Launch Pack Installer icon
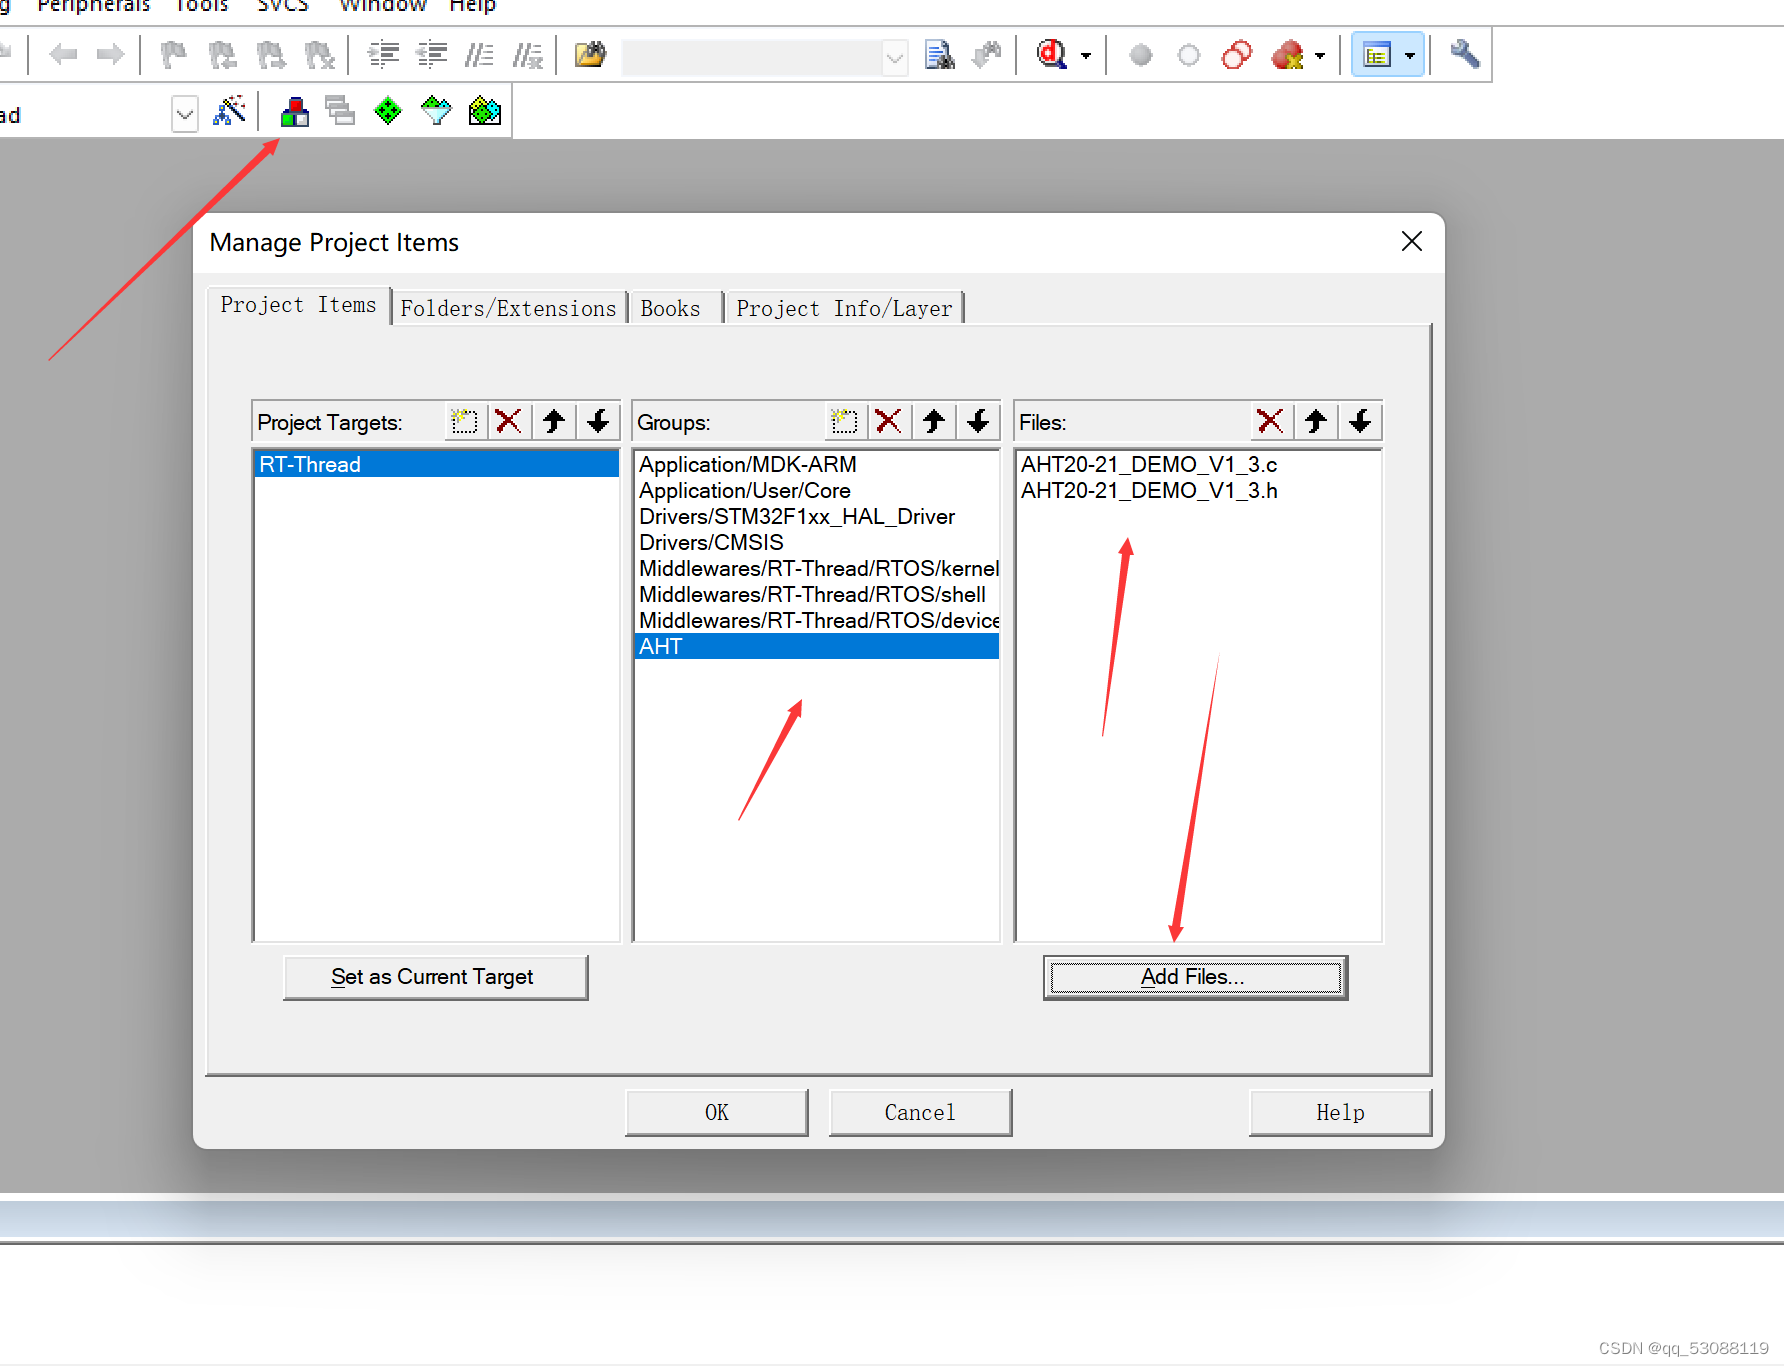Image resolution: width=1784 pixels, height=1366 pixels. (x=485, y=111)
